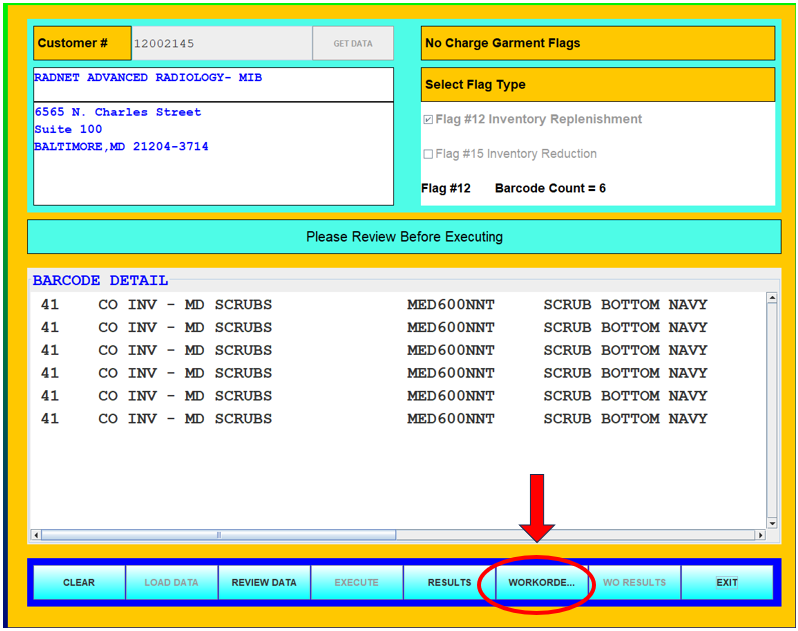Open WO RESULTS button
Image resolution: width=798 pixels, height=631 pixels.
pyautogui.click(x=634, y=583)
